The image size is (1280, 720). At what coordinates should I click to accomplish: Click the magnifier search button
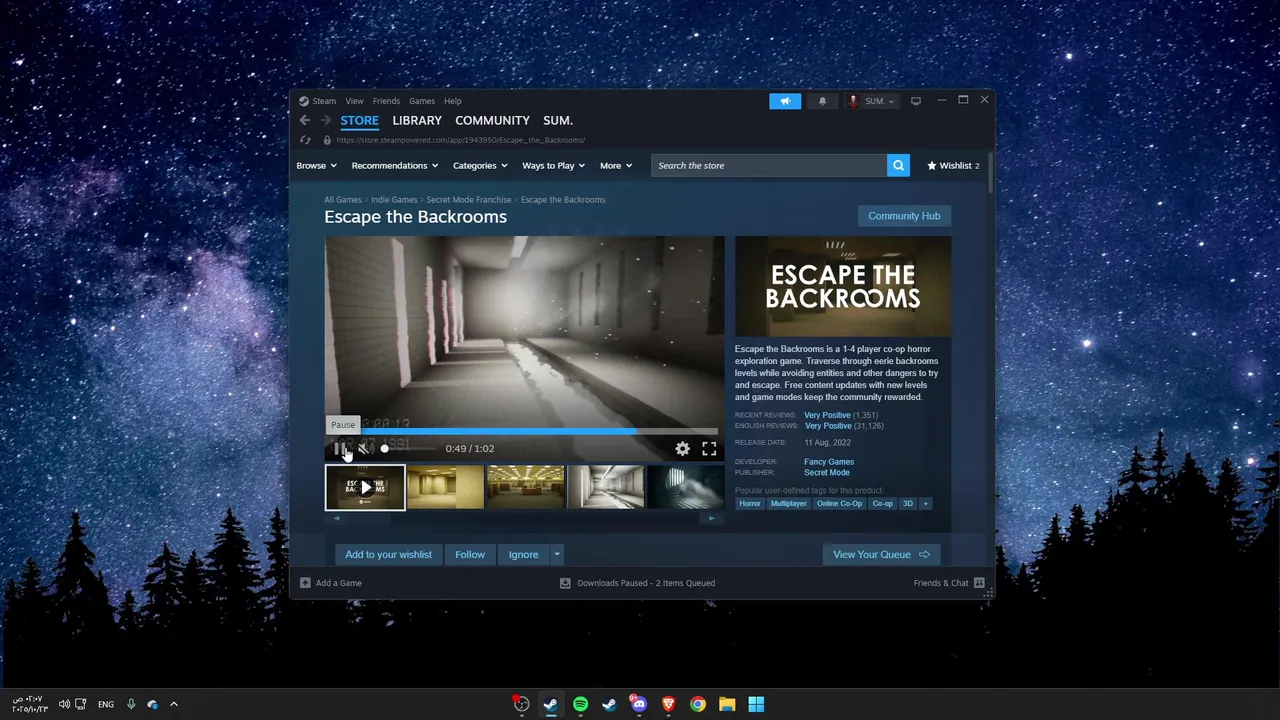pyautogui.click(x=898, y=165)
